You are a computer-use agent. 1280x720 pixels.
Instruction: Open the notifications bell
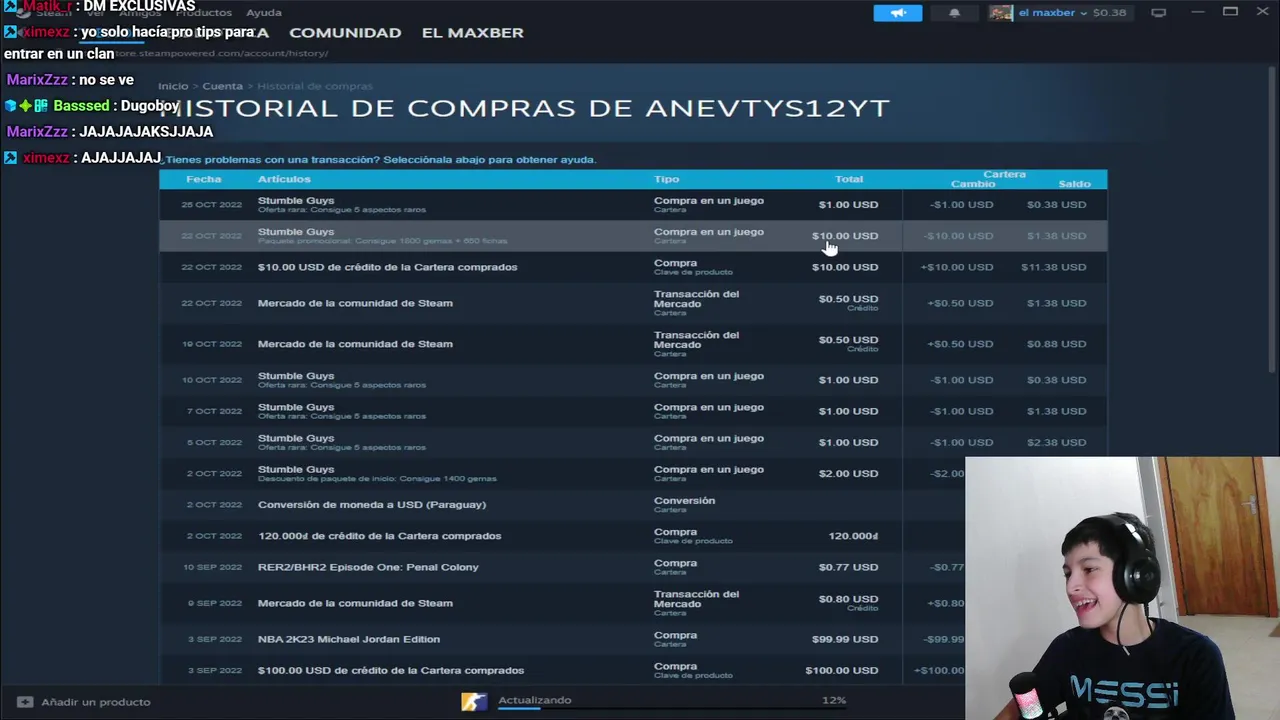click(x=954, y=13)
